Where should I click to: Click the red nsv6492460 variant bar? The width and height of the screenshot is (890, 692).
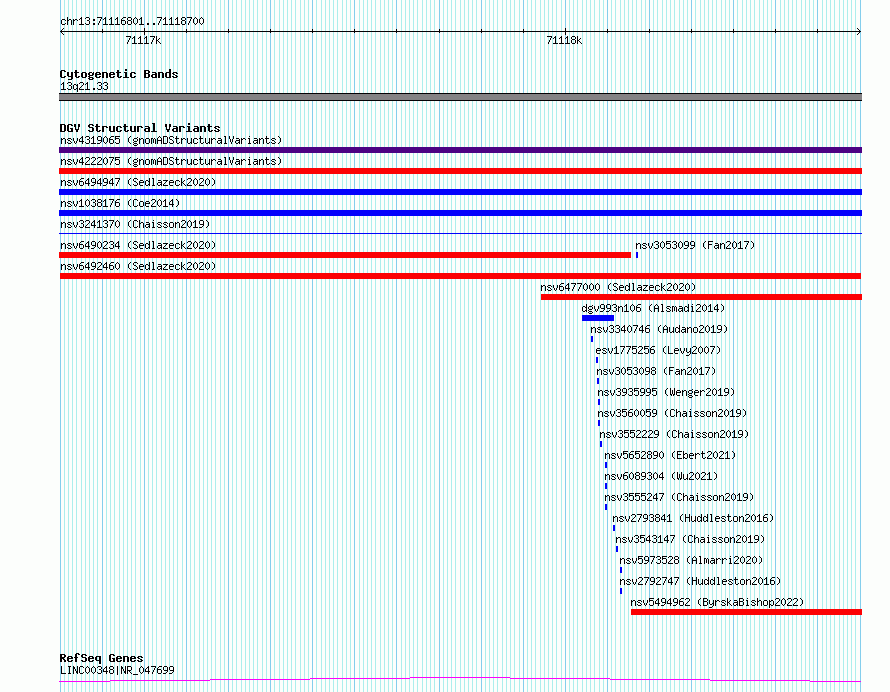pyautogui.click(x=460, y=276)
